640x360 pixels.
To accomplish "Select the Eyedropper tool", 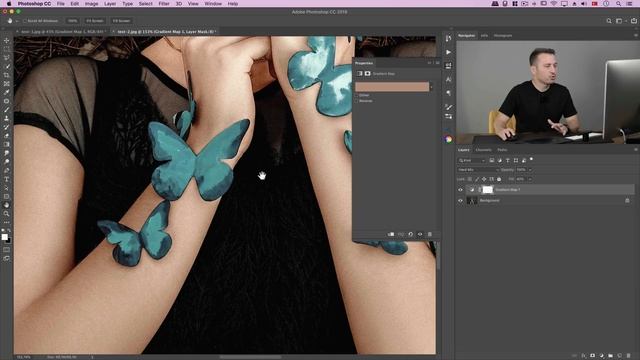I will coord(7,92).
